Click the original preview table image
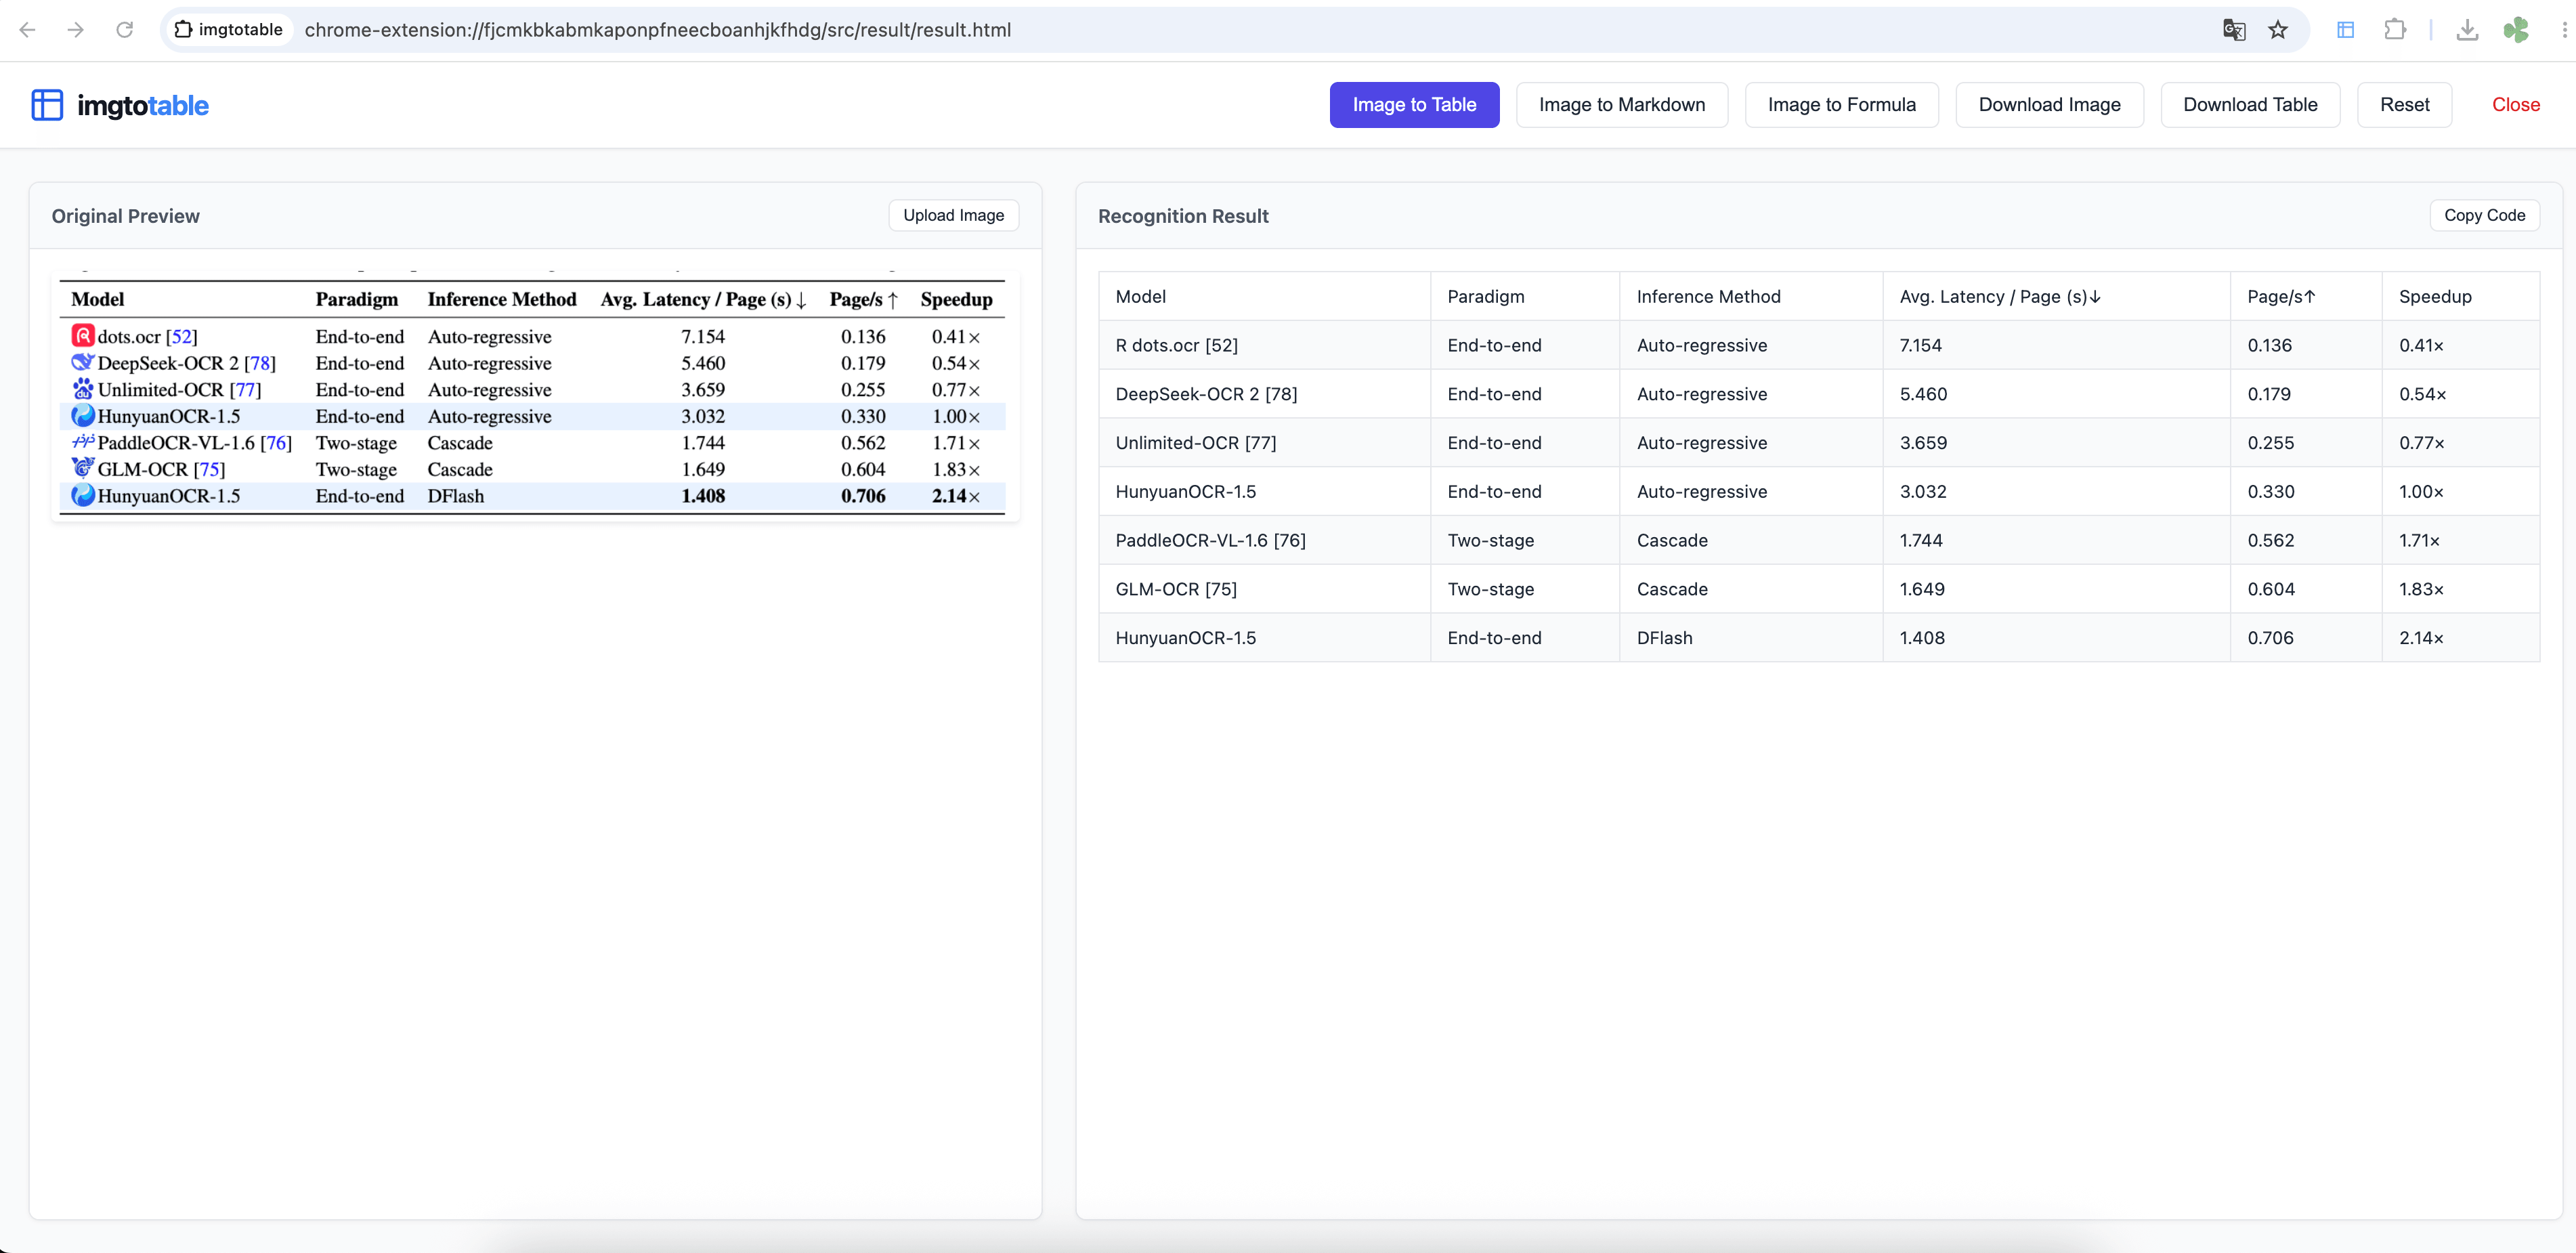This screenshot has height=1253, width=2576. [535, 396]
